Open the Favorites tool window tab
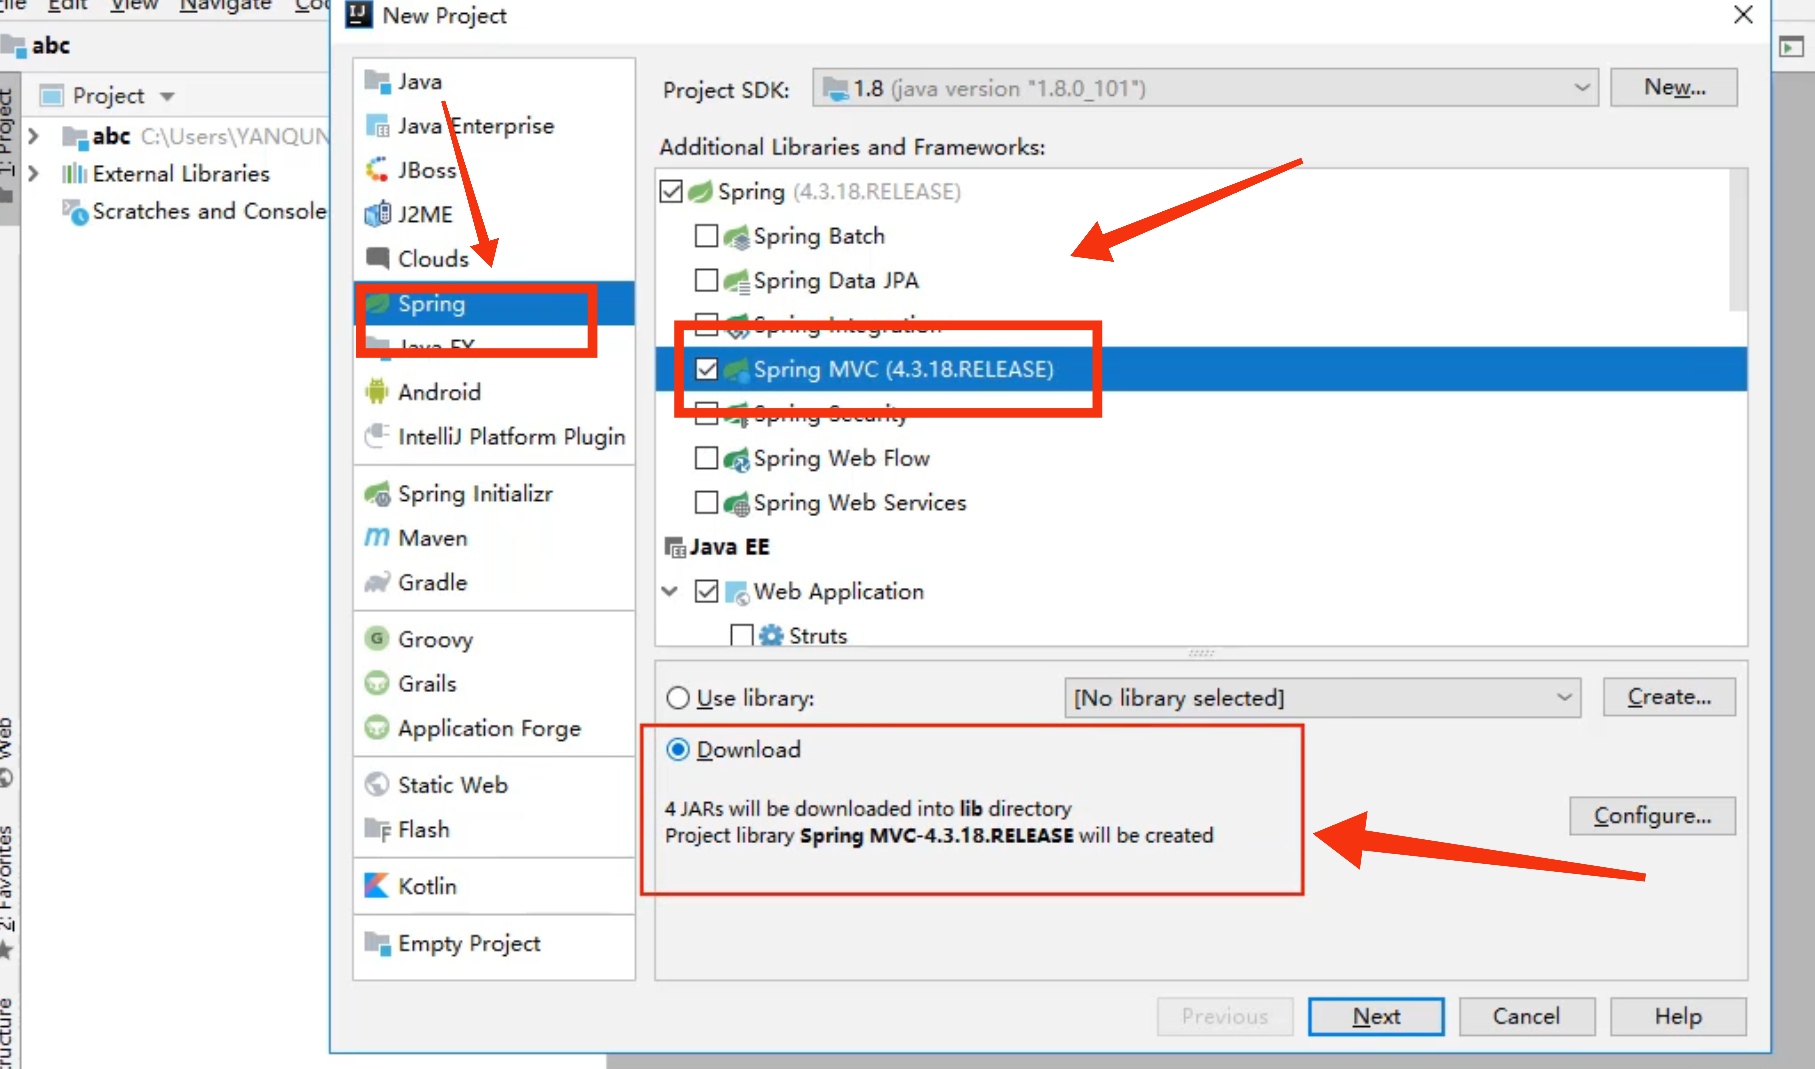Screen dimensions: 1815x1069 click(7, 890)
